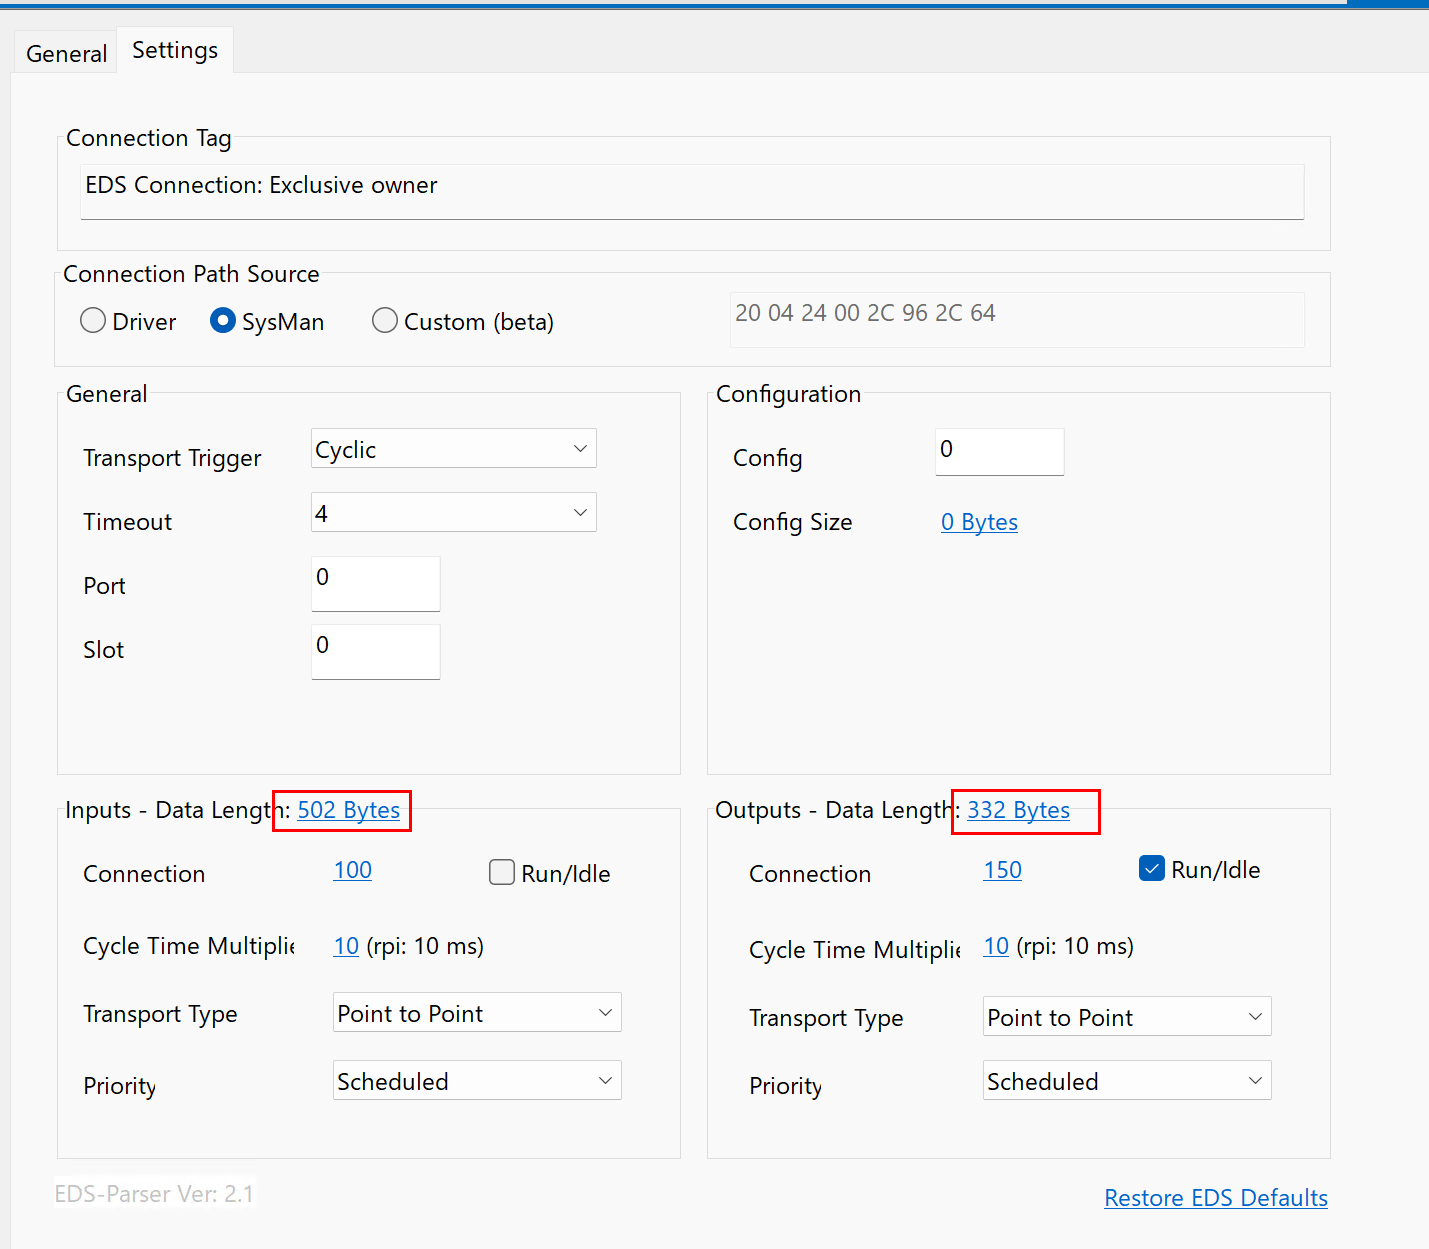The image size is (1429, 1249).
Task: Switch to the General tab
Action: pos(66,54)
